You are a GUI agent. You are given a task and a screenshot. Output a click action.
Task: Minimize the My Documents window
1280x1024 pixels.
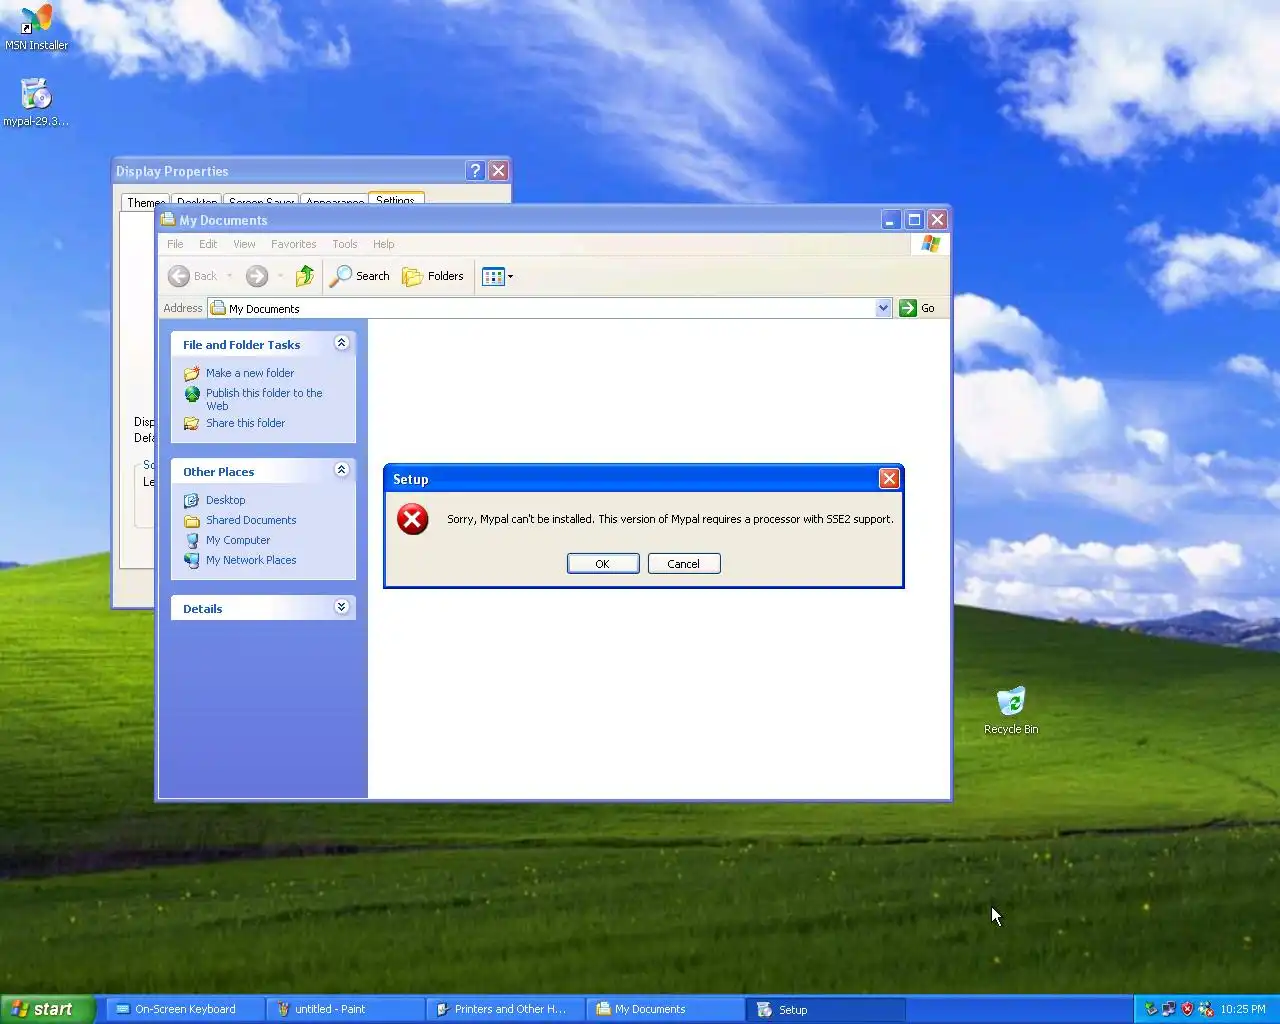tap(891, 220)
